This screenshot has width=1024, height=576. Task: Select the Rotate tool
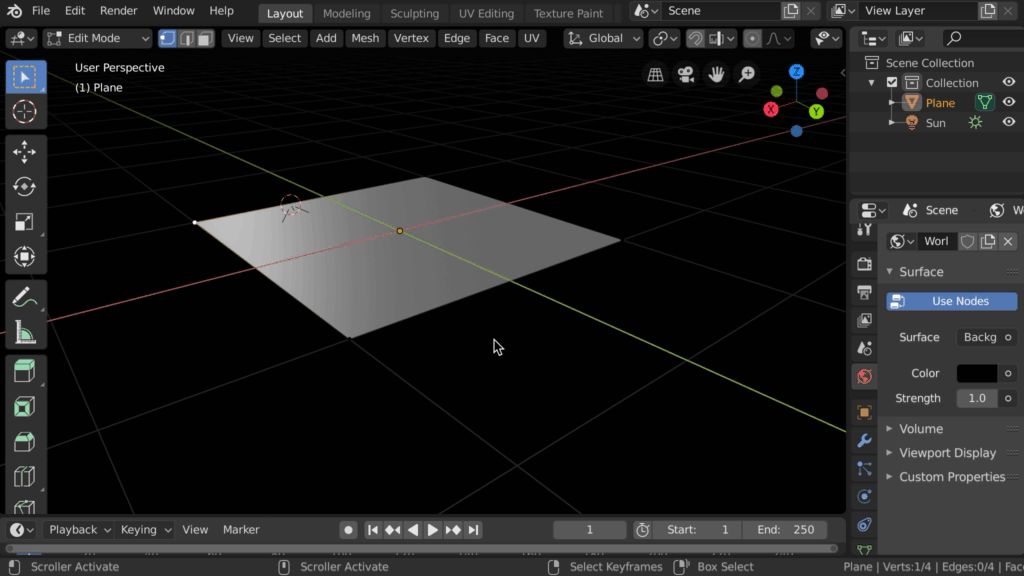[x=25, y=187]
